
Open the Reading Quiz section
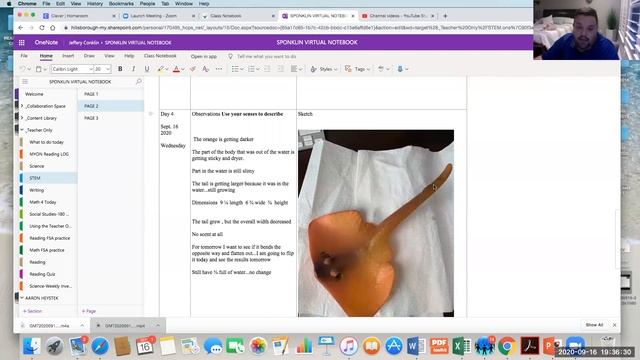pos(42,274)
